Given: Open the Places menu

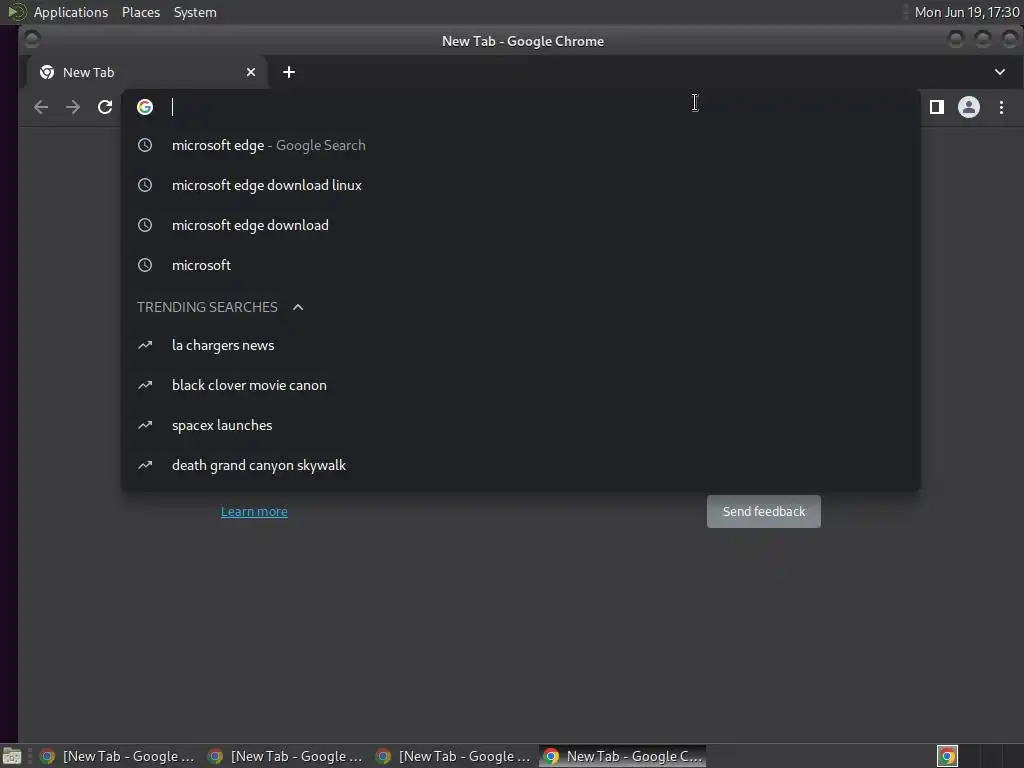Looking at the screenshot, I should click(x=141, y=12).
